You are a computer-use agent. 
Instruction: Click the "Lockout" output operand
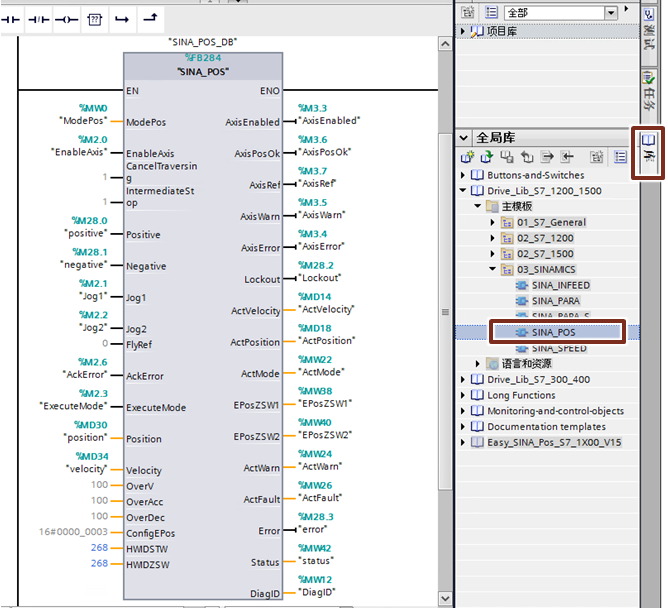pos(320,278)
